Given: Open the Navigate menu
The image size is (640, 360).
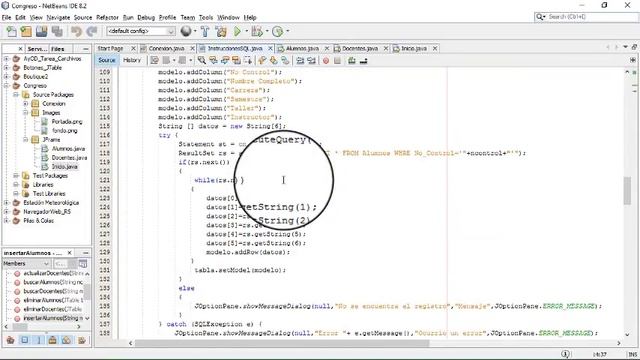Looking at the screenshot, I should (x=58, y=18).
